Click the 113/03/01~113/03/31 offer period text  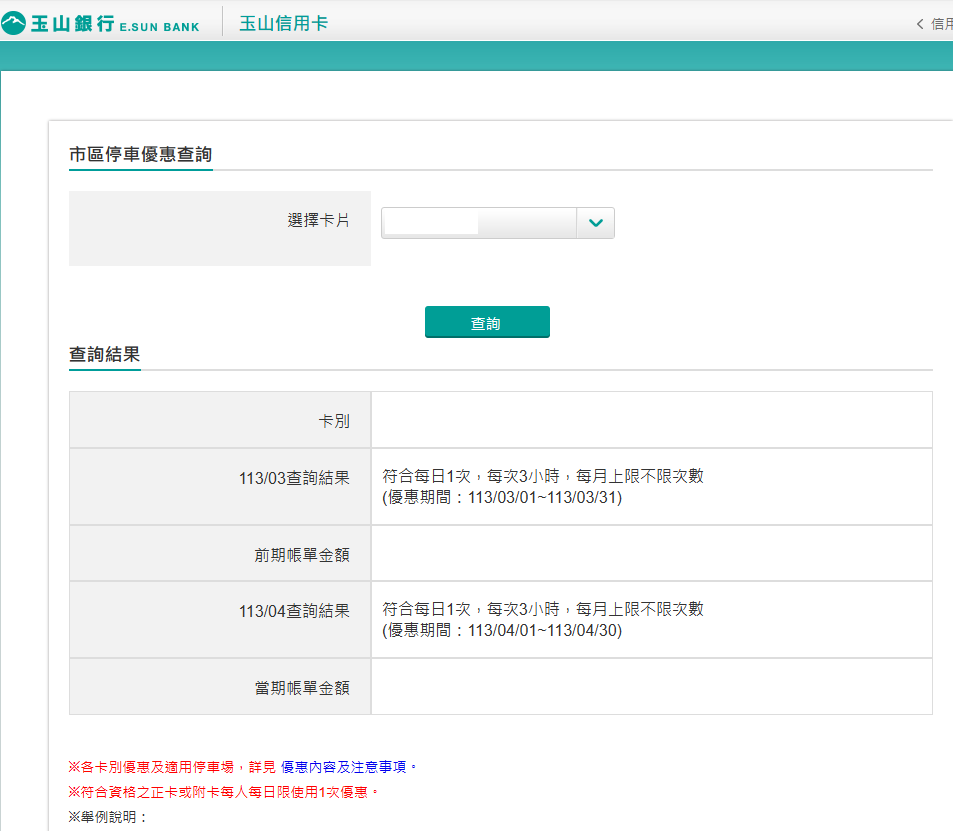coord(544,497)
